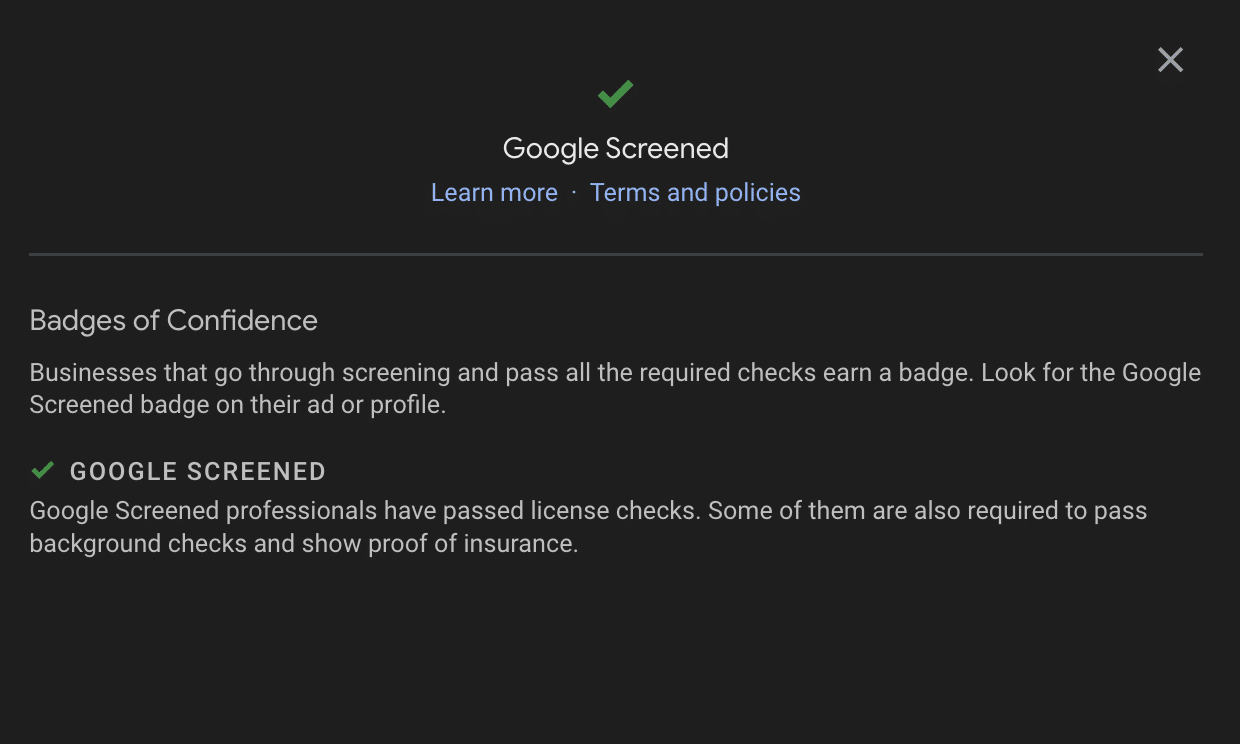Click the green checkmark above Google Screened title

coord(615,94)
